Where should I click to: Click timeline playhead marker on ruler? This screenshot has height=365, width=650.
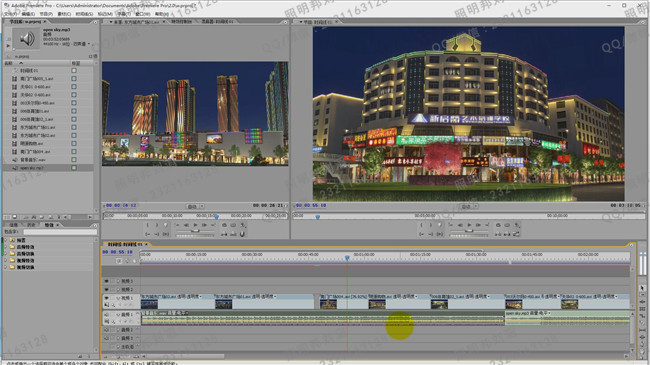coord(347,258)
